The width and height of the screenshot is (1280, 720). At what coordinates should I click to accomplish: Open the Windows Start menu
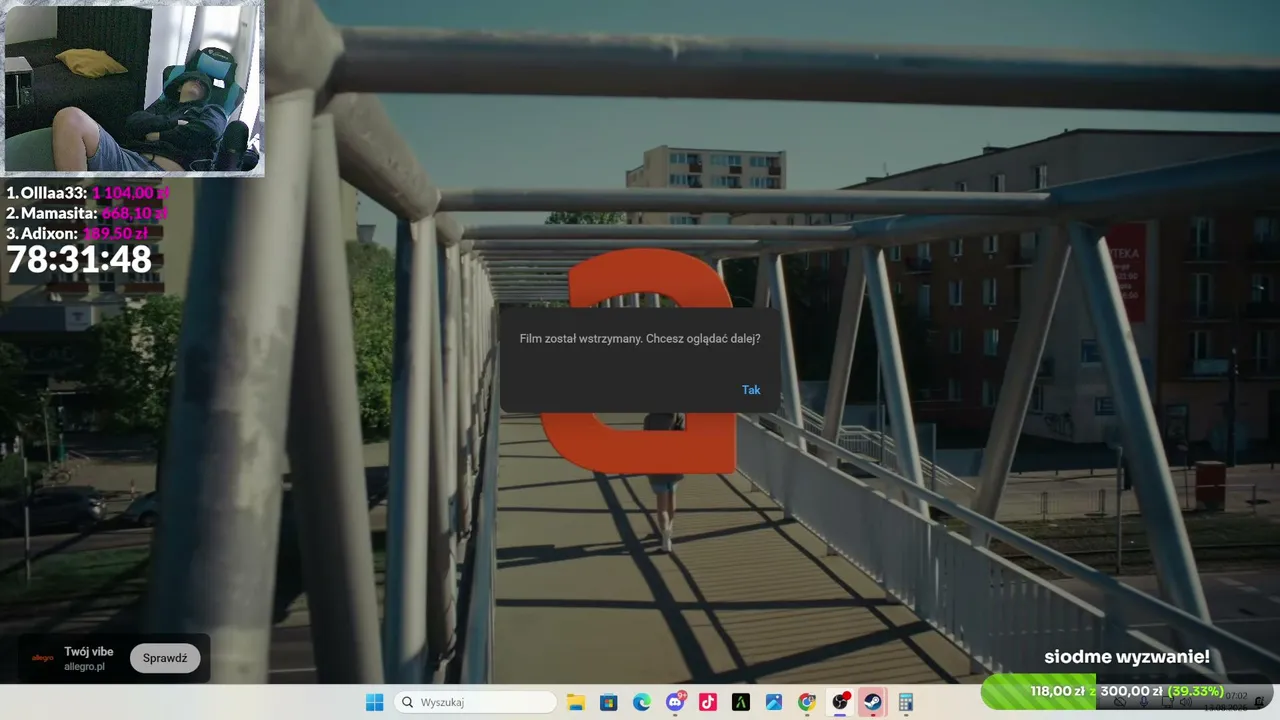(374, 702)
